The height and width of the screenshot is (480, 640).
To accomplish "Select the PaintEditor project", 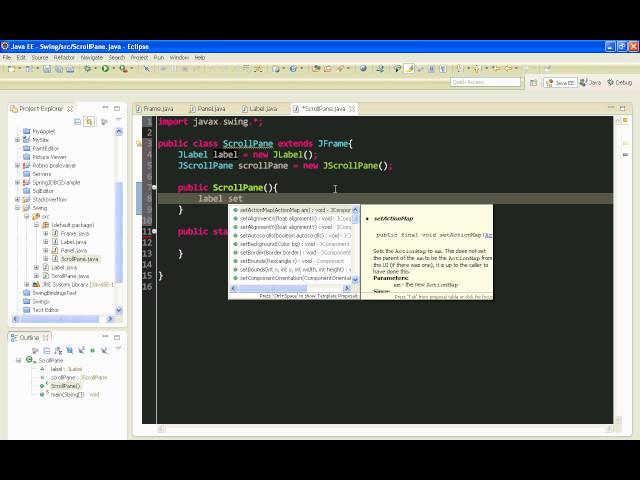I will click(45, 149).
